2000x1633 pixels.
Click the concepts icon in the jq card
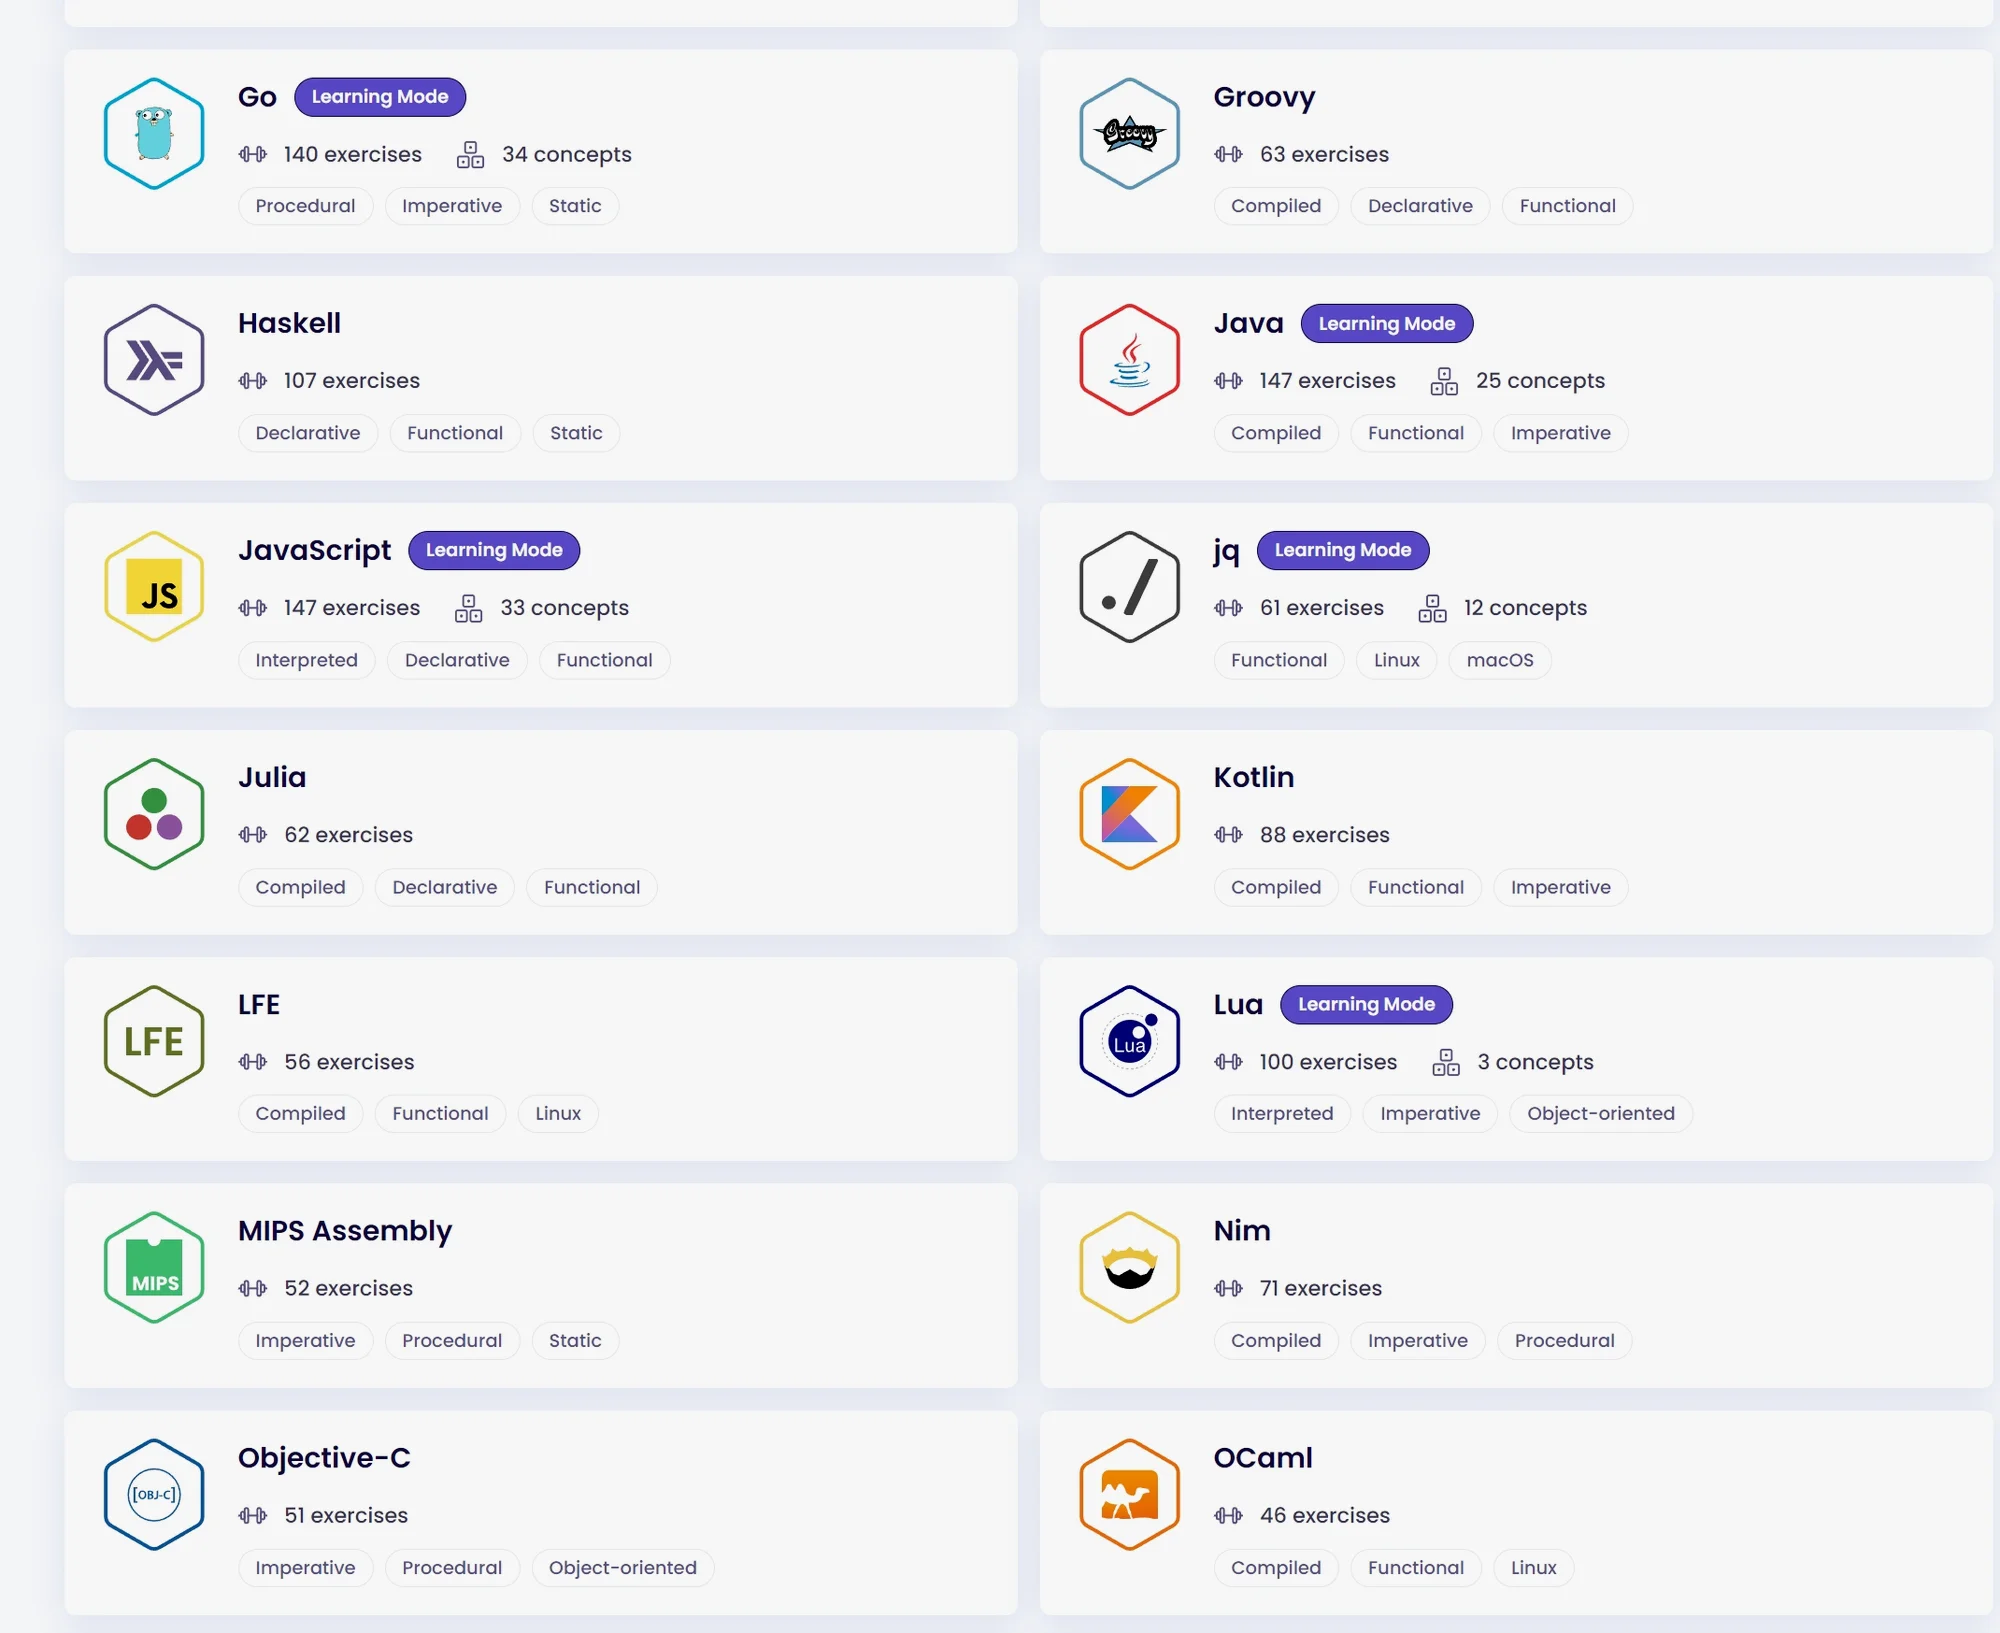tap(1432, 608)
